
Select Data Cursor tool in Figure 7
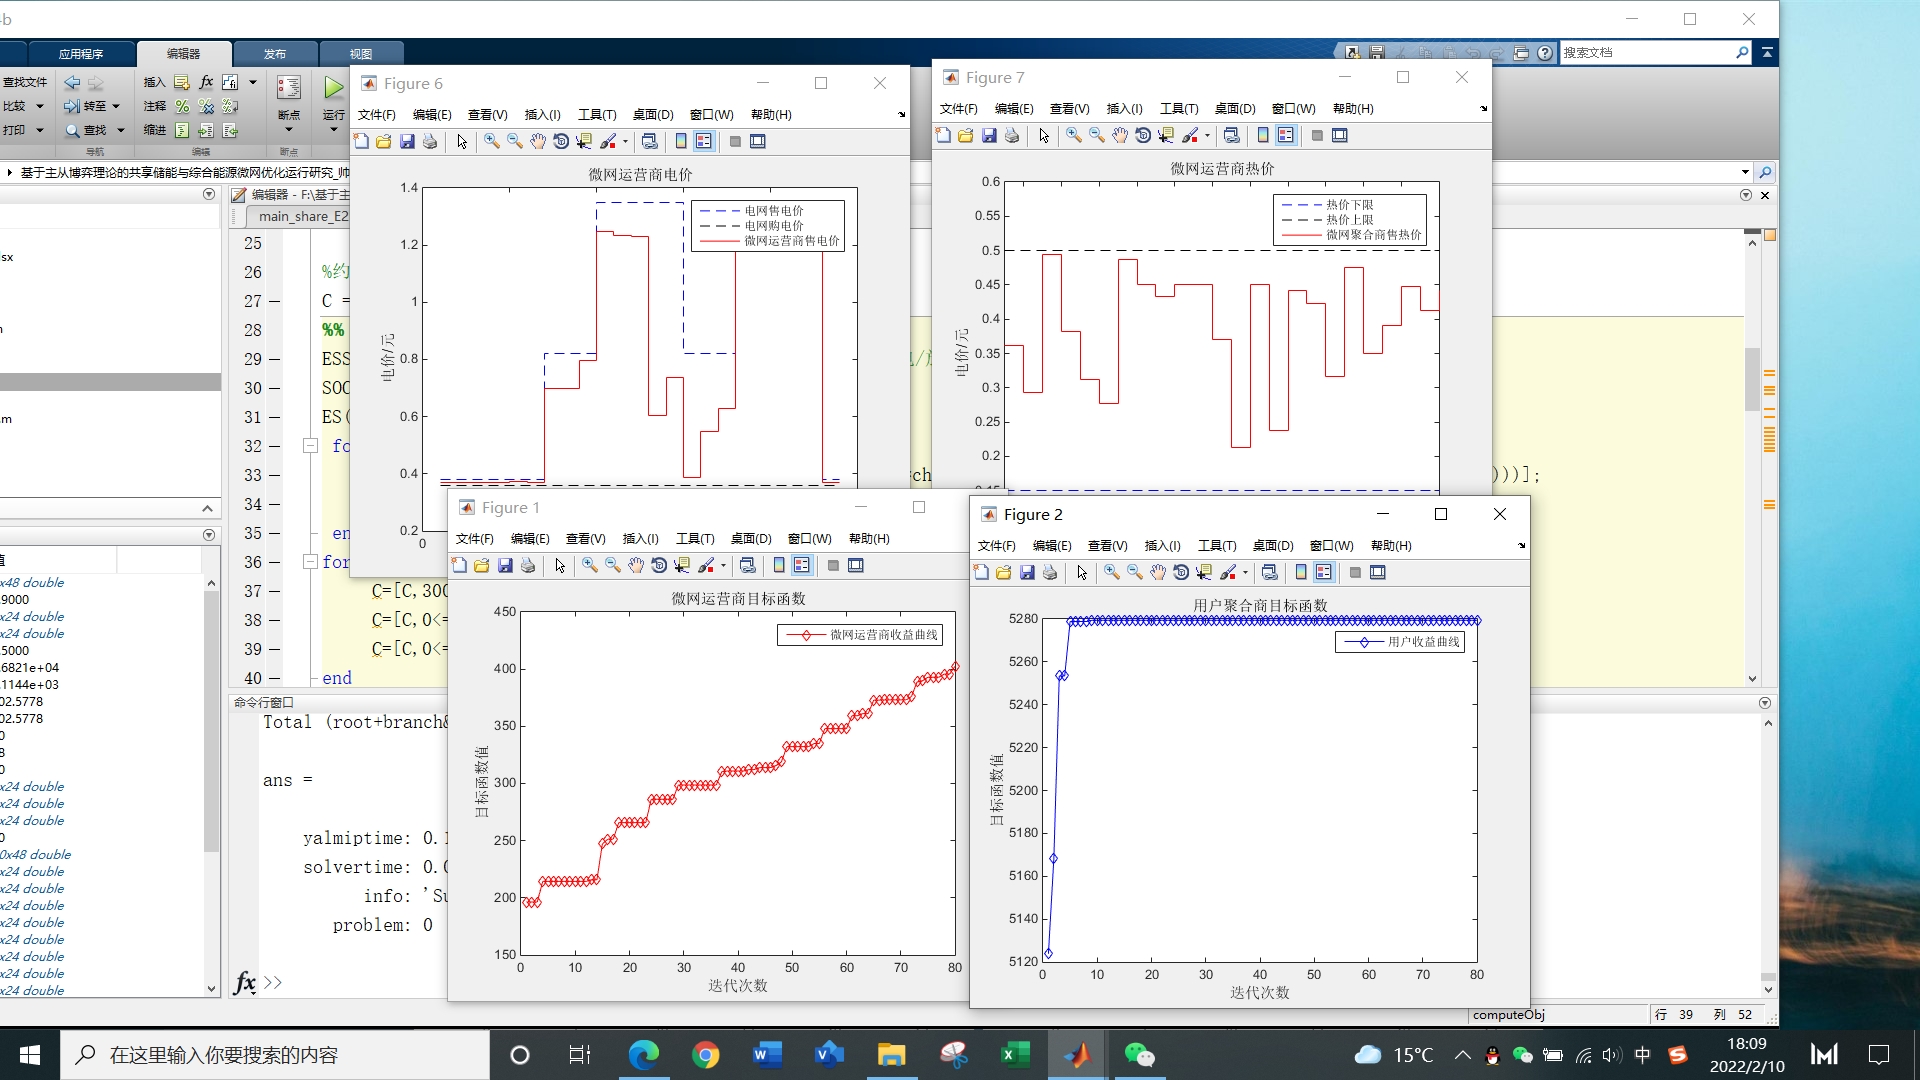[1166, 135]
